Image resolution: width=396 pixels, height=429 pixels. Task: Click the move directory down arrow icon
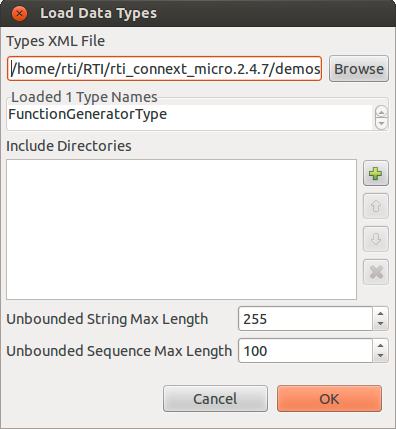pyautogui.click(x=376, y=239)
